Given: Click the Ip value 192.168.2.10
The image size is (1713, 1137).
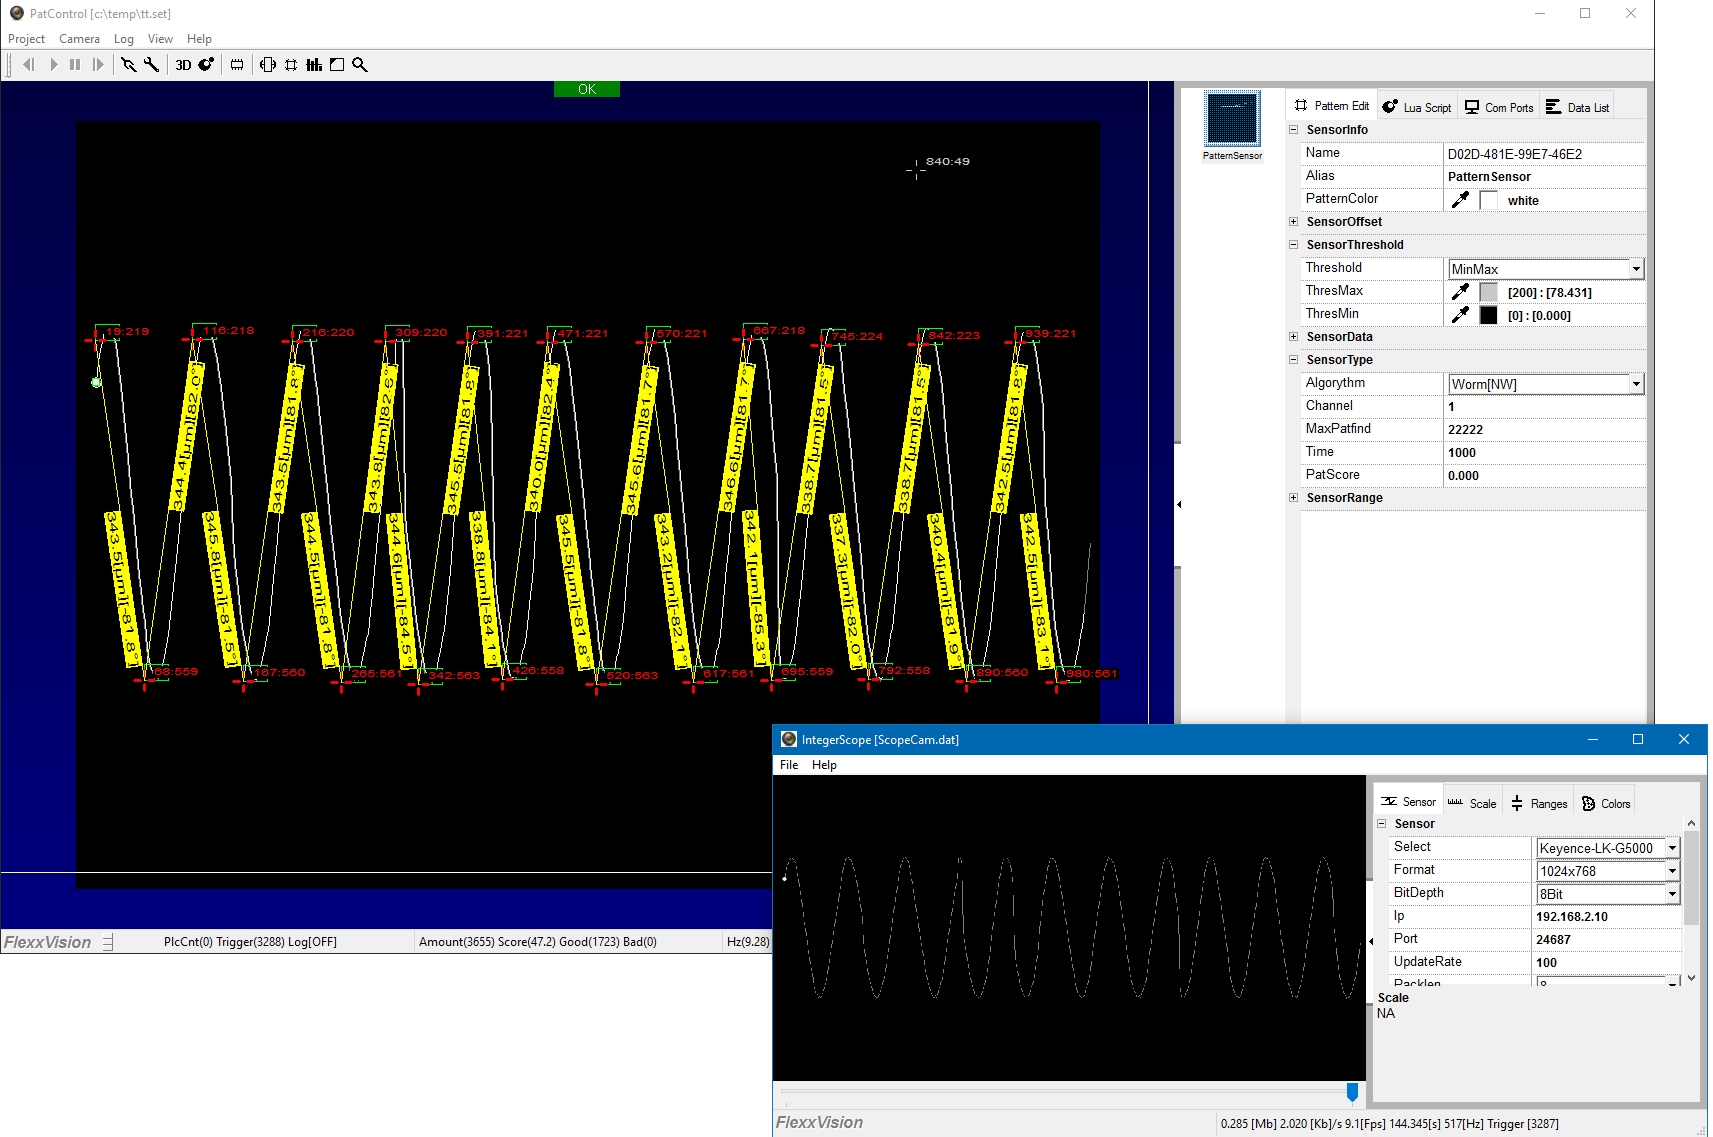Looking at the screenshot, I should tap(1572, 917).
